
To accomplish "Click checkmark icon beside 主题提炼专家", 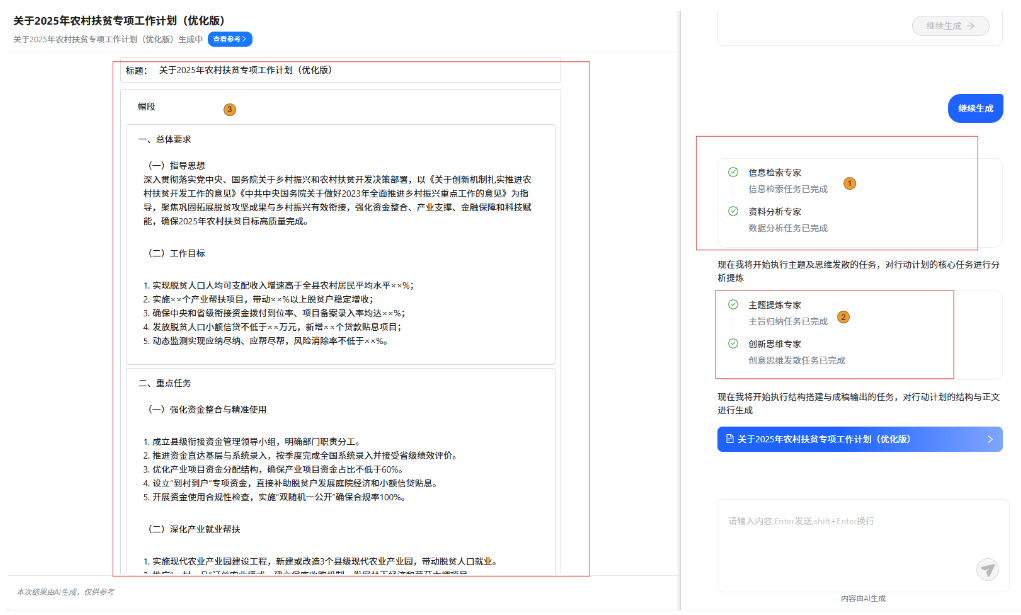I will pyautogui.click(x=733, y=304).
